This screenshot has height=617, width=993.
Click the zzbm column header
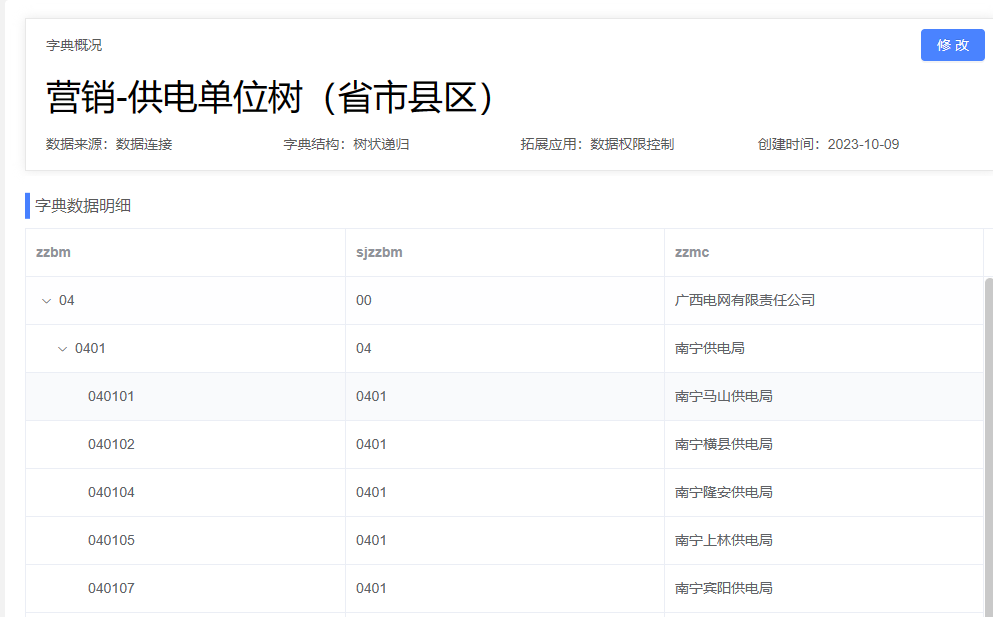coord(53,252)
